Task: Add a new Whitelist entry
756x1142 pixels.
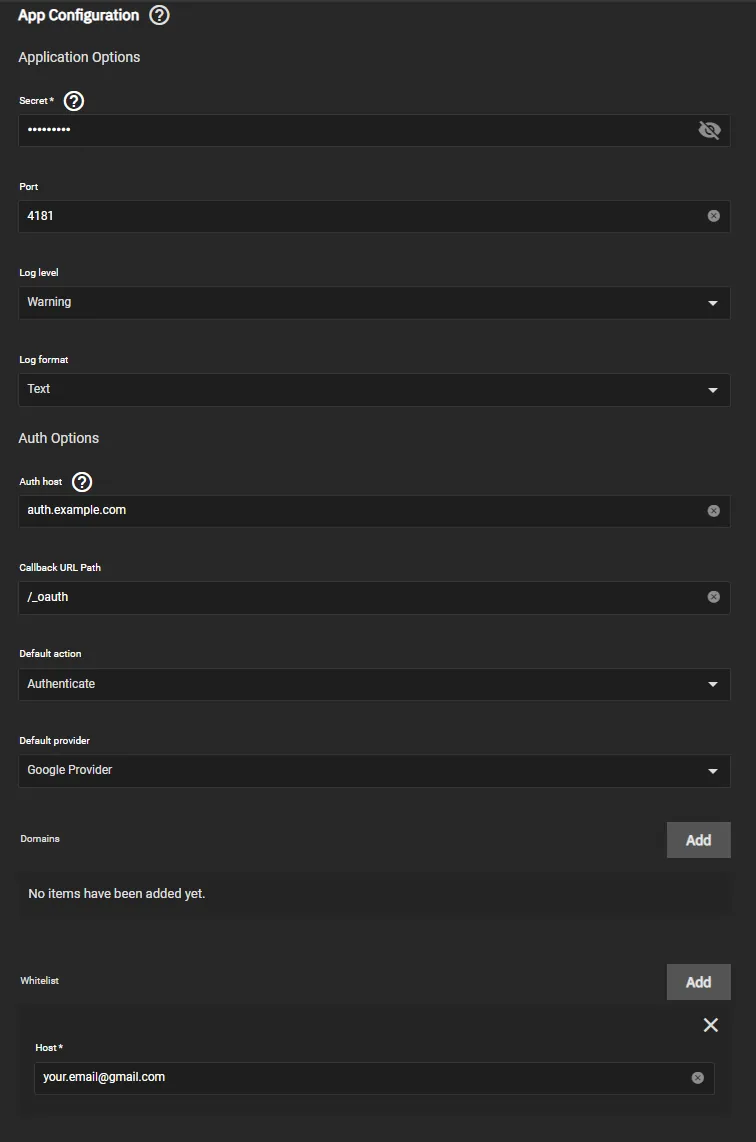Action: 698,981
